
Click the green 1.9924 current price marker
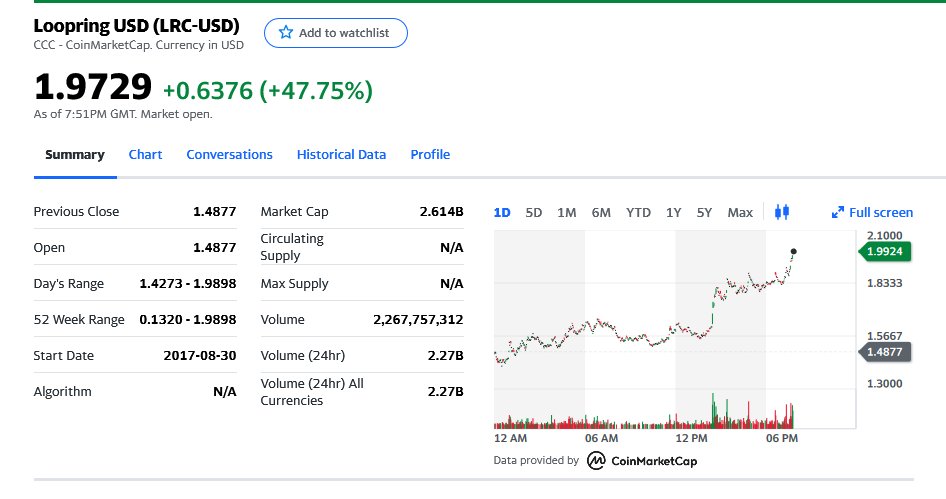point(884,252)
